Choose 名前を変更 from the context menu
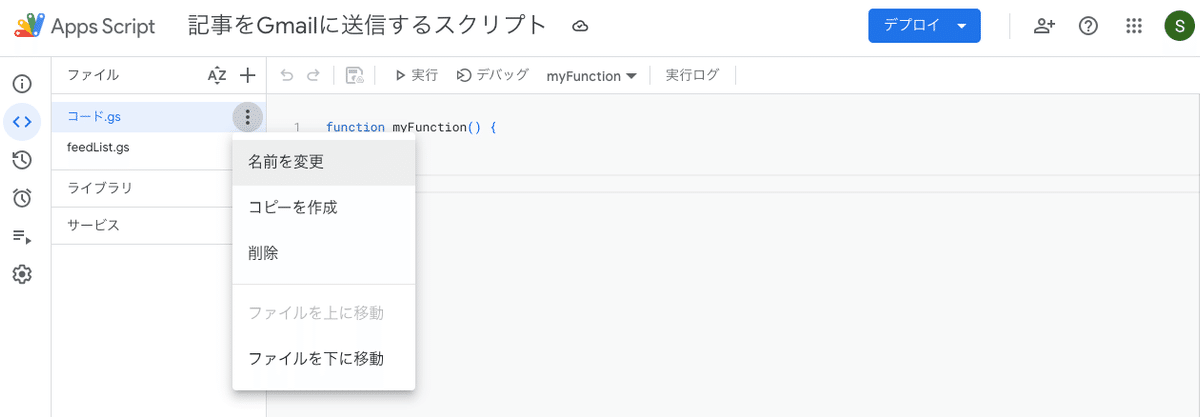The width and height of the screenshot is (1200, 417). tap(286, 162)
